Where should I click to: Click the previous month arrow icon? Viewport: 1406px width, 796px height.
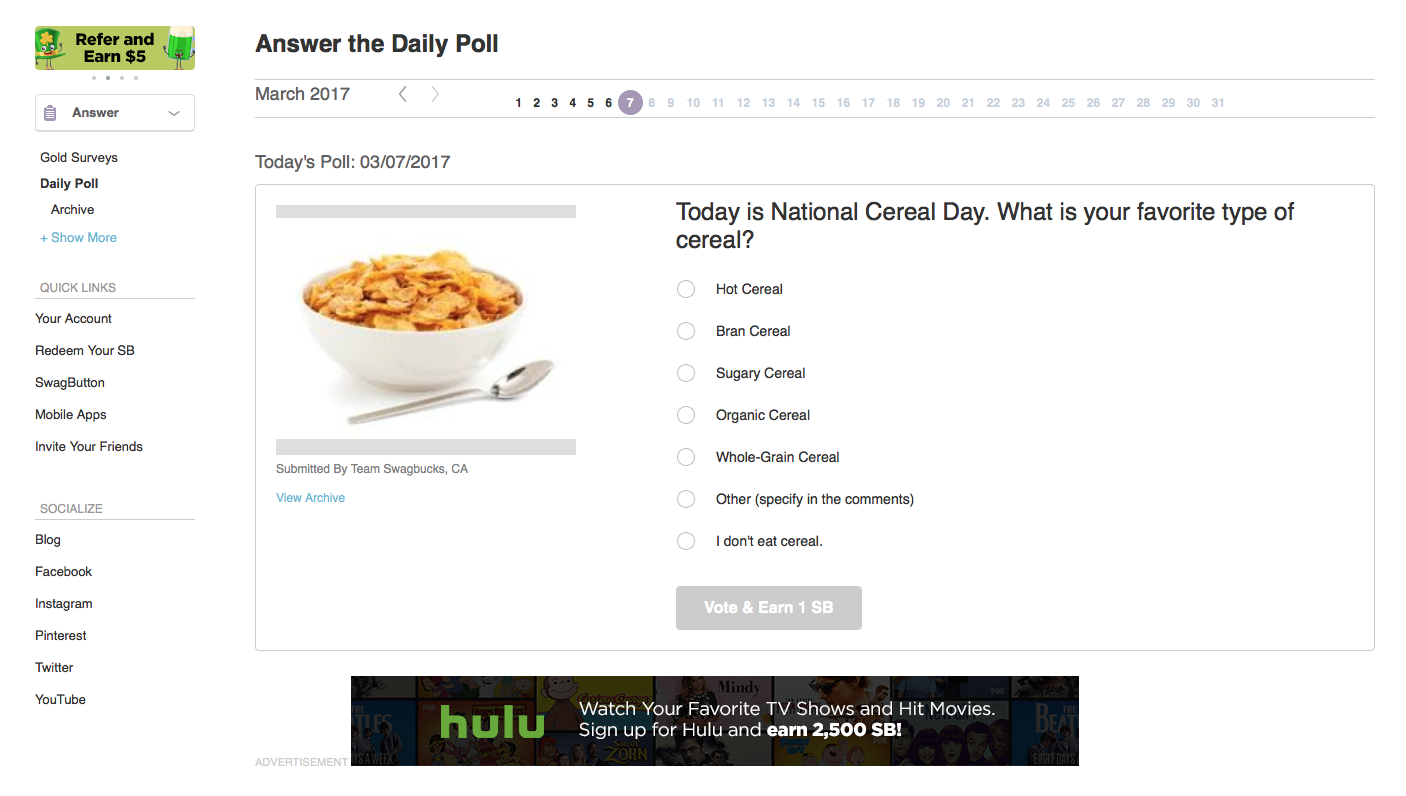[x=403, y=94]
